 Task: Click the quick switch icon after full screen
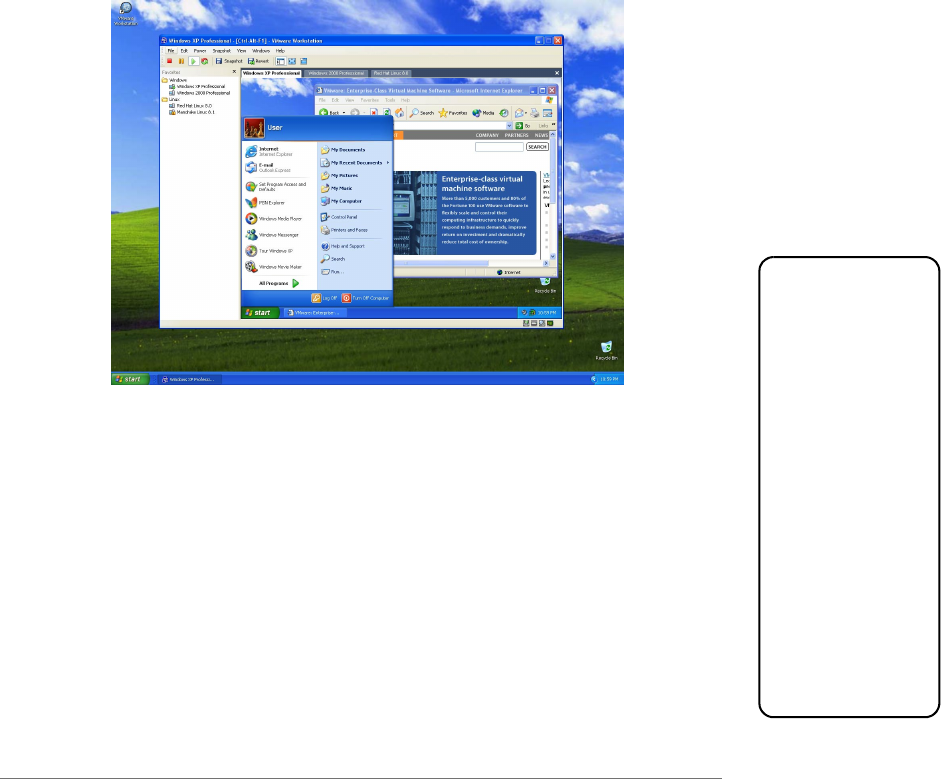click(304, 61)
